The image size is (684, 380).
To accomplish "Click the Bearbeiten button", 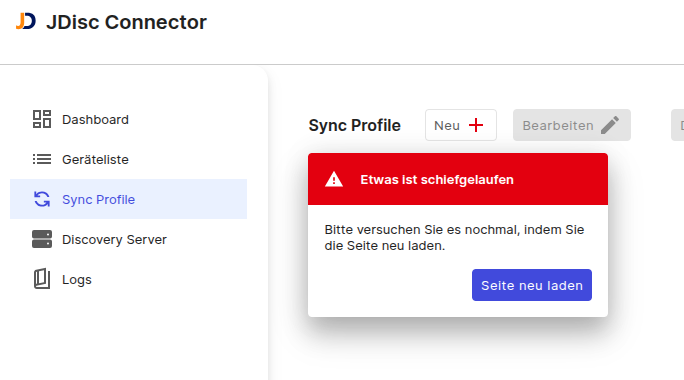I will coord(571,125).
